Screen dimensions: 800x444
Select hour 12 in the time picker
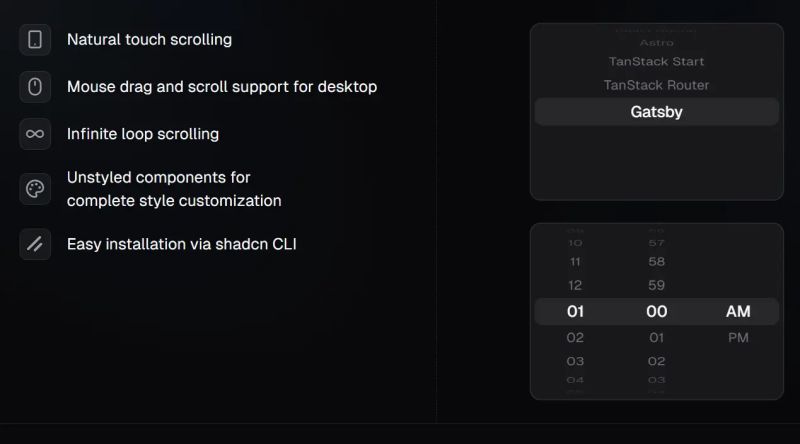coord(575,285)
